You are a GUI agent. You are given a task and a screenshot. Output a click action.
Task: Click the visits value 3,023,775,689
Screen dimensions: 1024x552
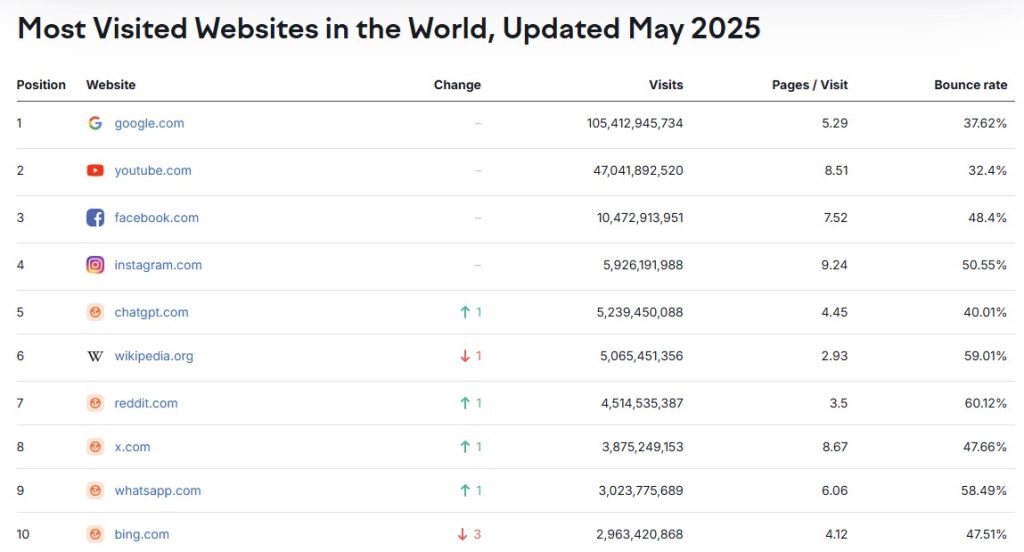[x=641, y=491]
